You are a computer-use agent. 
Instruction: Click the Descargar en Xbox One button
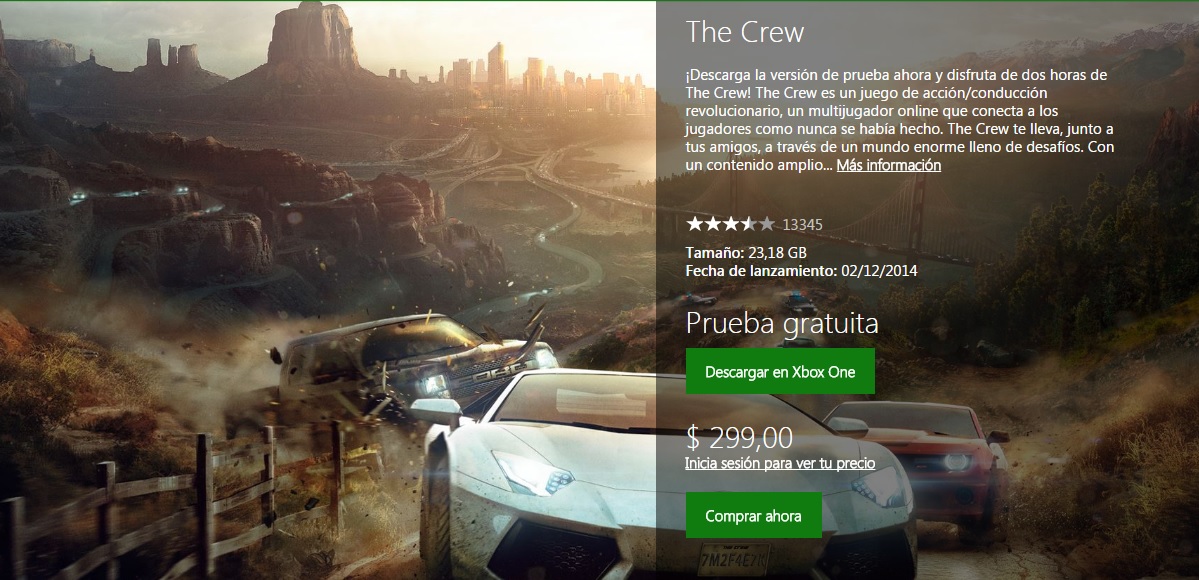[780, 371]
